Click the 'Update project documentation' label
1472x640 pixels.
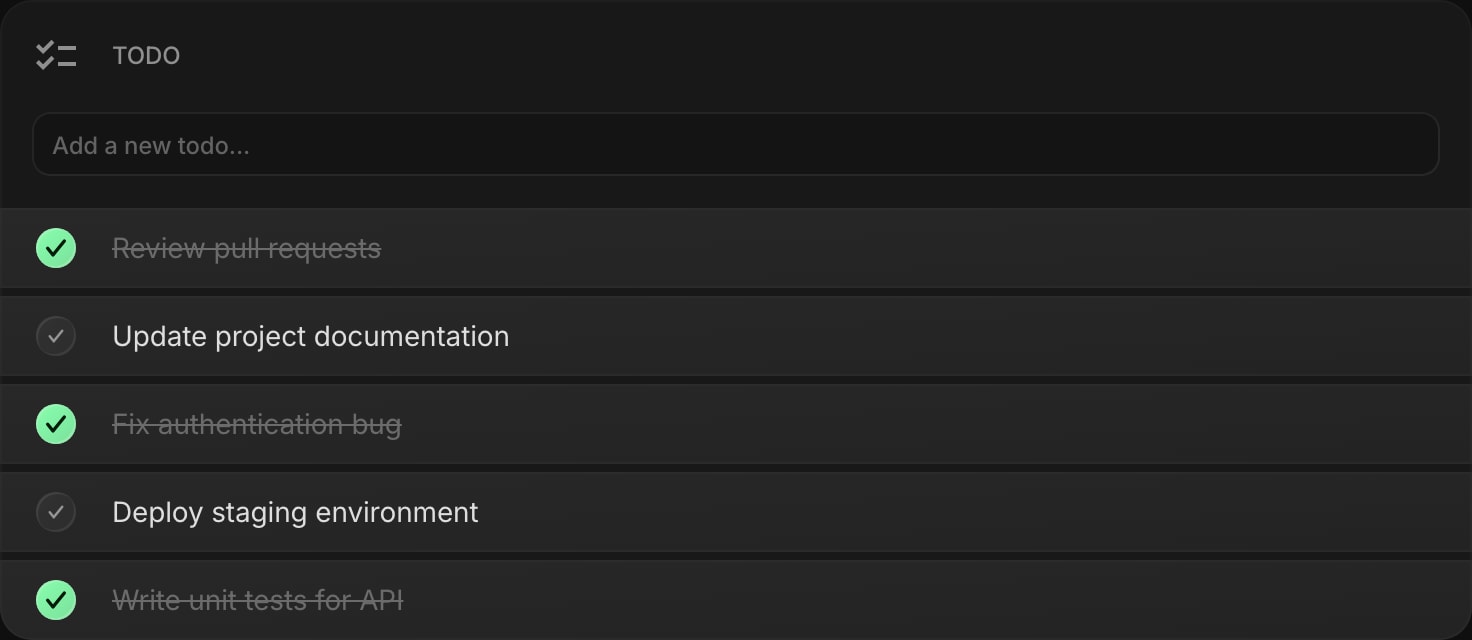(x=311, y=336)
